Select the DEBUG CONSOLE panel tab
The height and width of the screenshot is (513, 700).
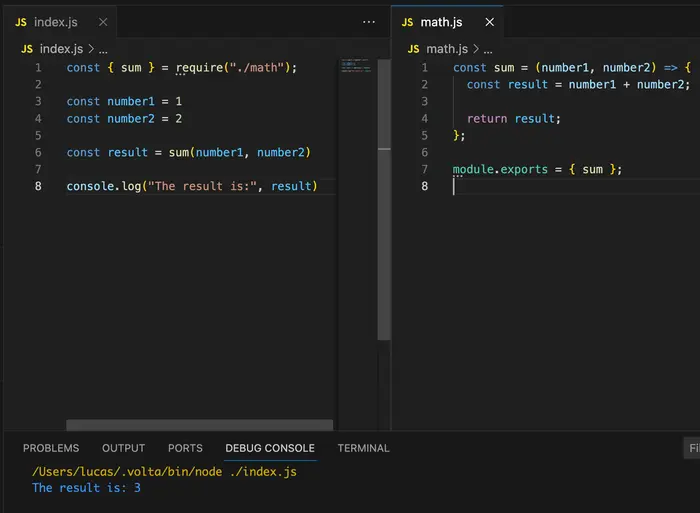tap(270, 448)
